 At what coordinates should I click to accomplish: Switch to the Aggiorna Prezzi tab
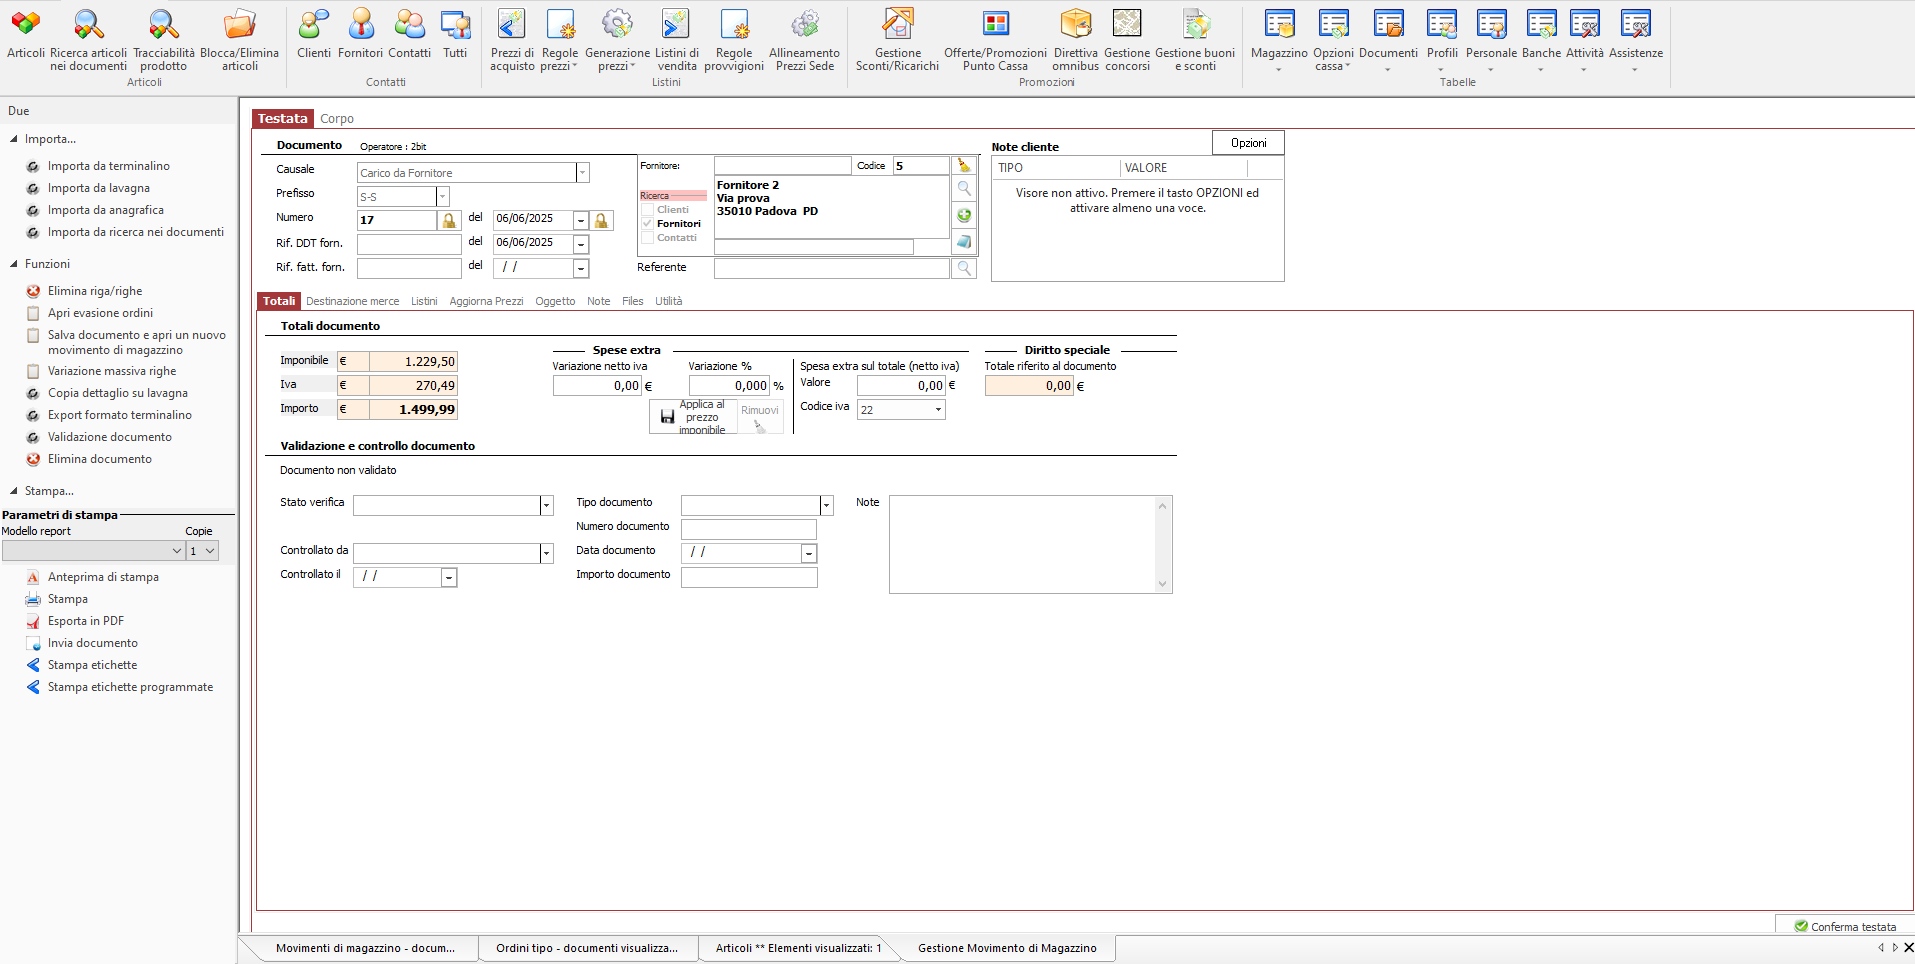tap(486, 301)
